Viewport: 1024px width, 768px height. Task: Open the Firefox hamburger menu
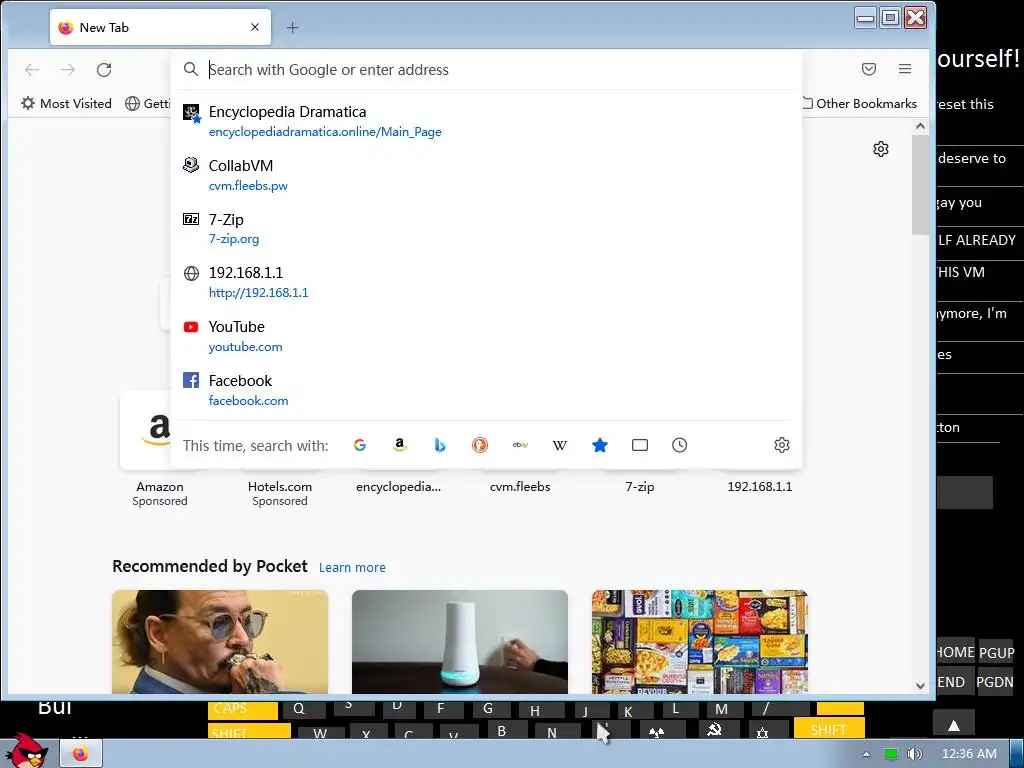point(904,69)
